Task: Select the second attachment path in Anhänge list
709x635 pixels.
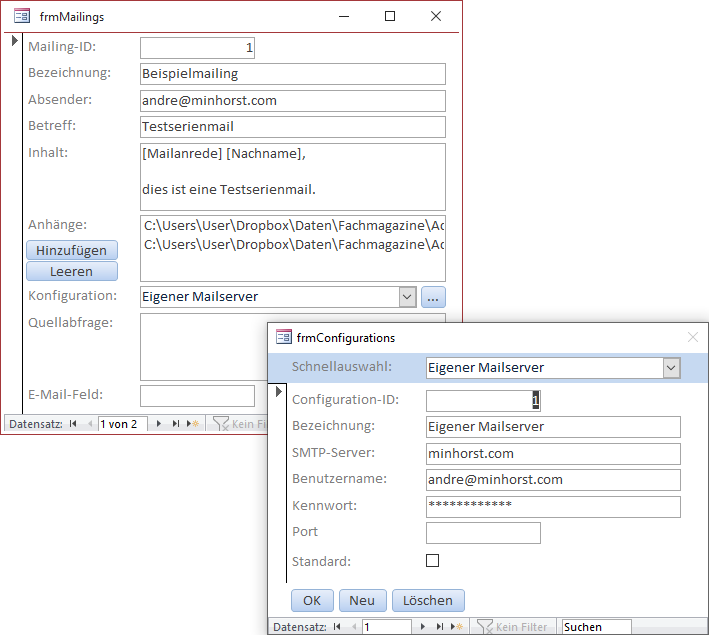Action: [x=293, y=244]
